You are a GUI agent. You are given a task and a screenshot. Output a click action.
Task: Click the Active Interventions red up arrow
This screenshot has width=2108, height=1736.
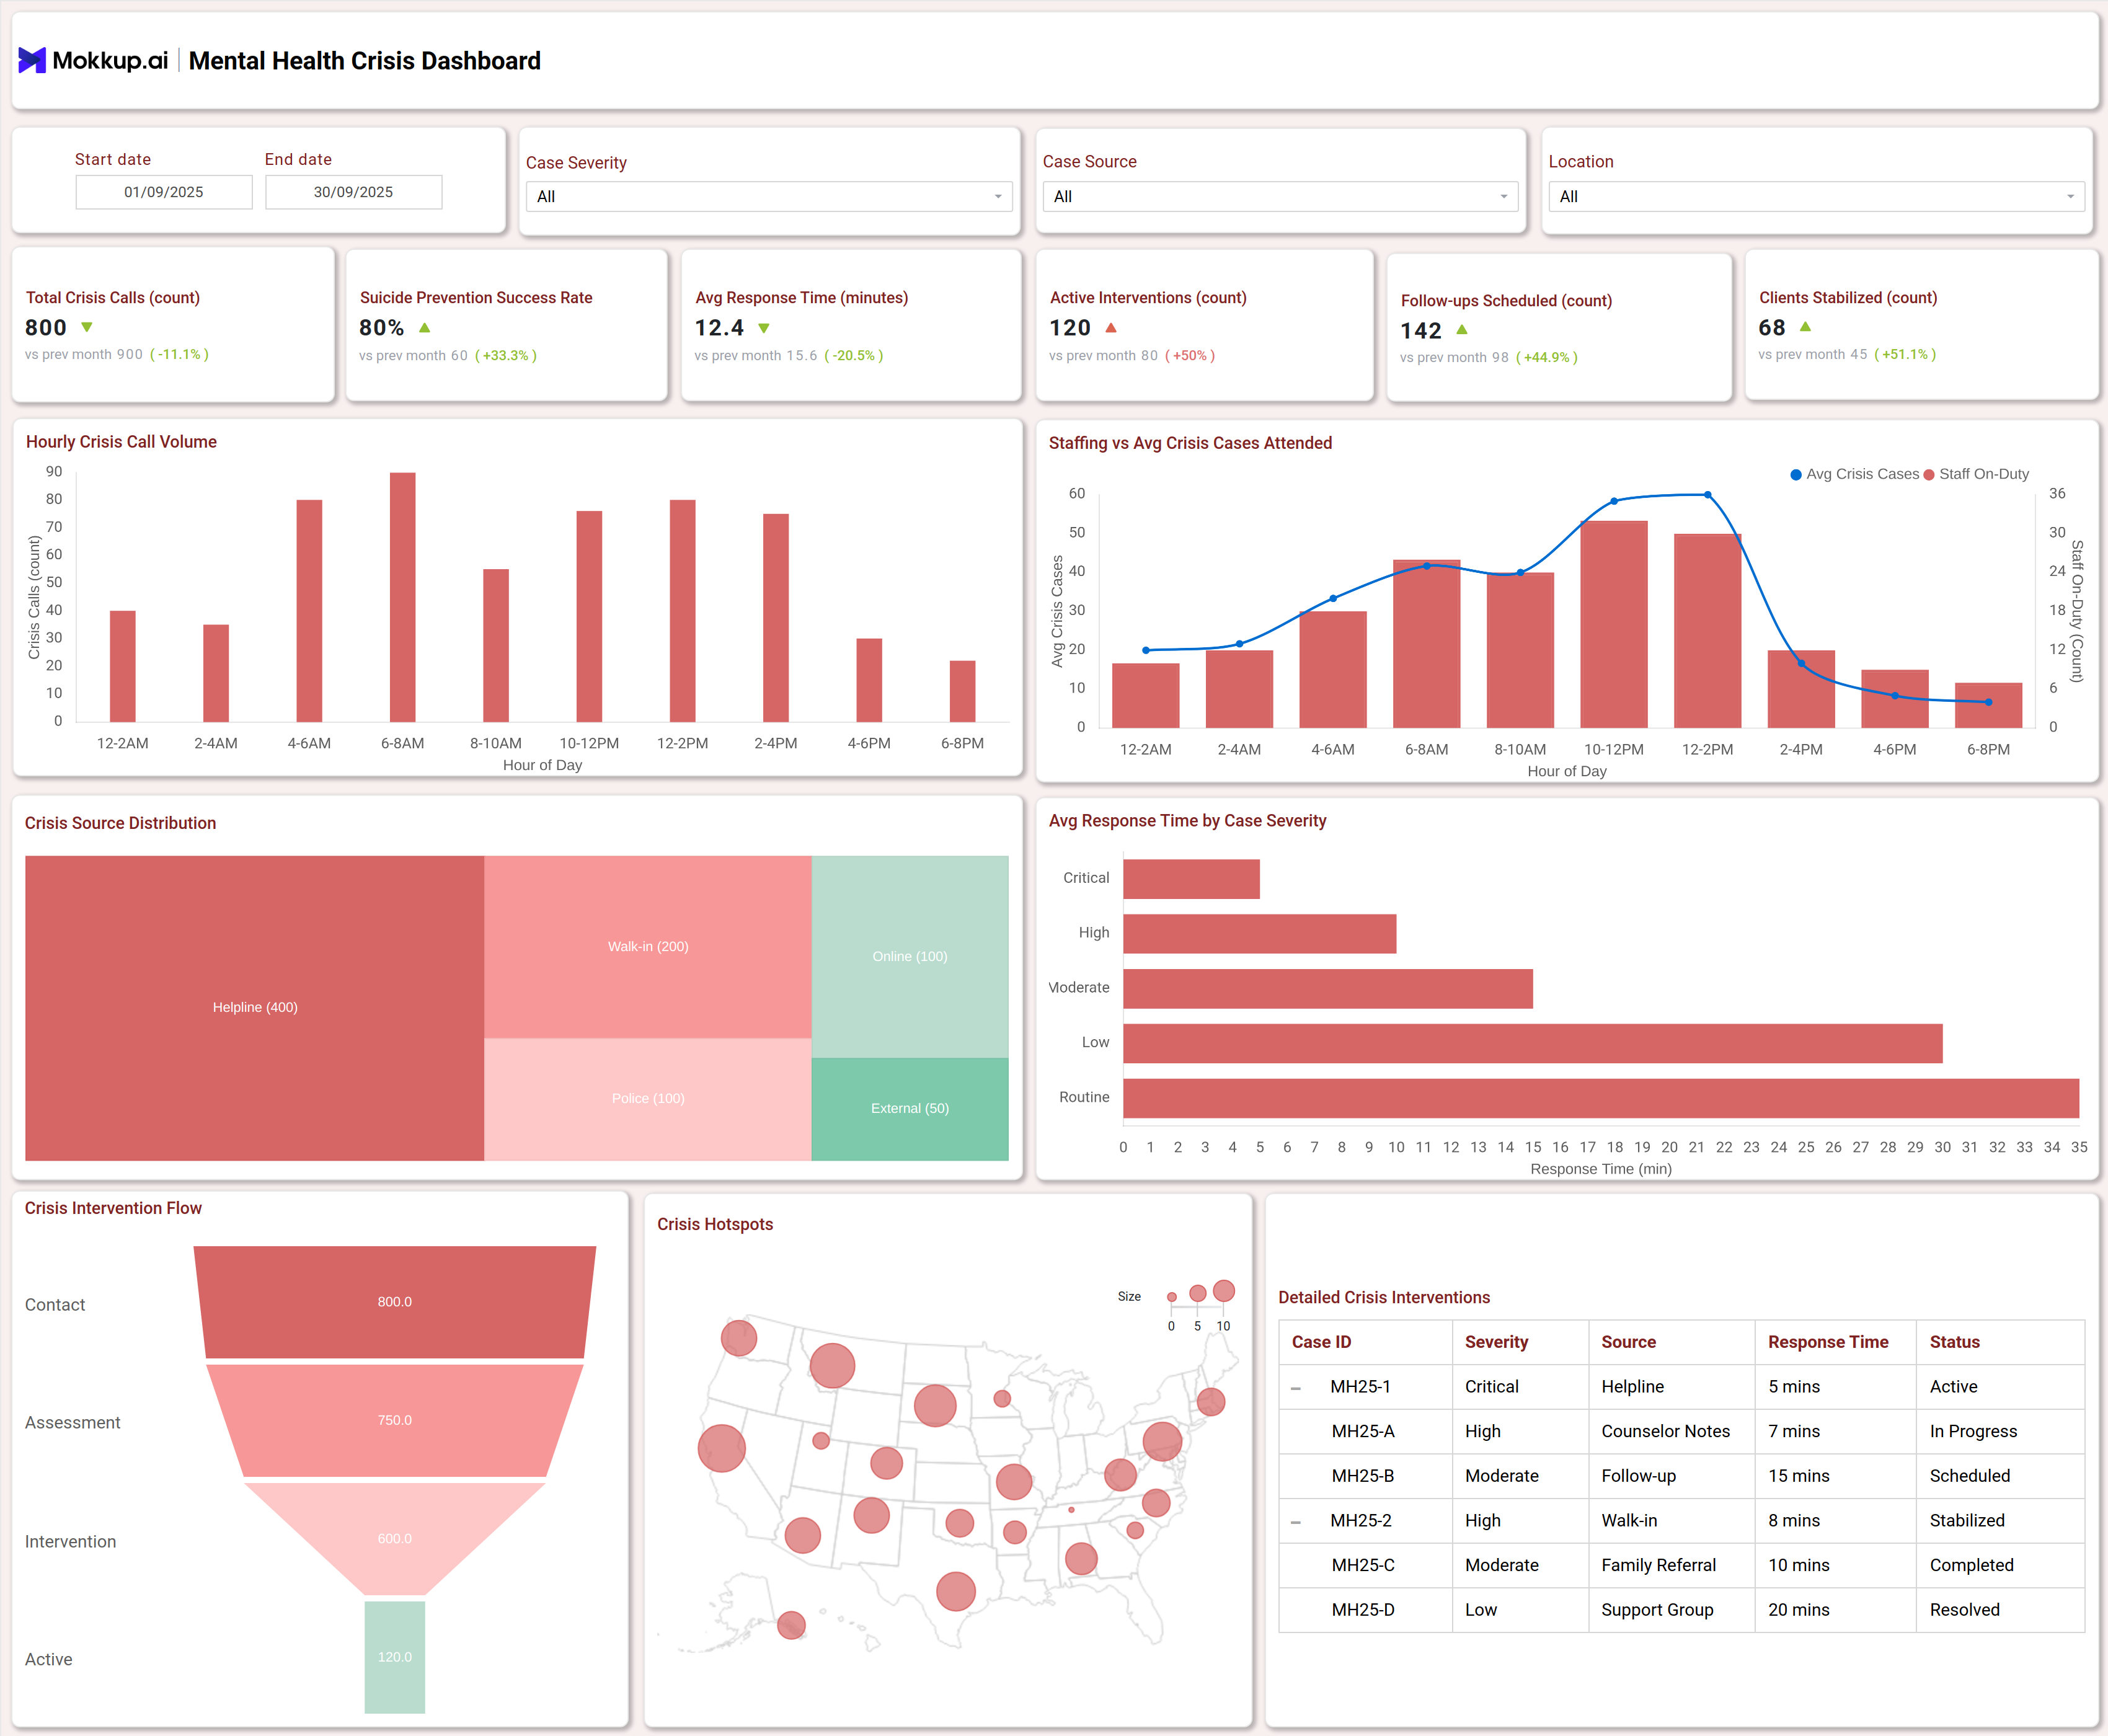coord(1111,327)
